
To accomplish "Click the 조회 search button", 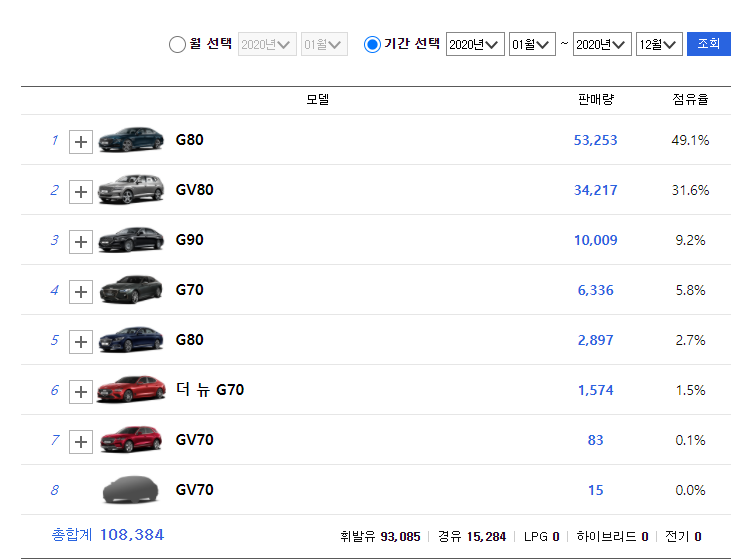I will pos(708,44).
